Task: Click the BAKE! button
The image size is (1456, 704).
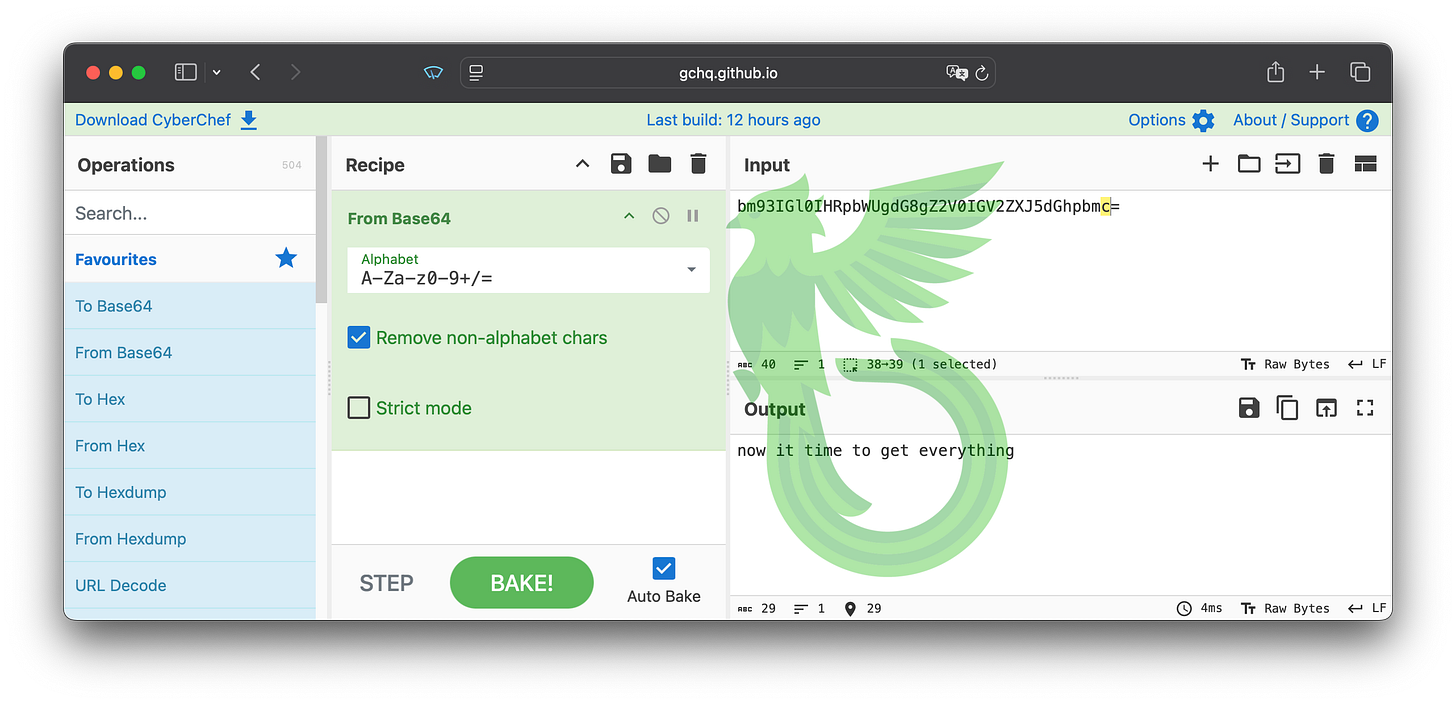Action: tap(522, 583)
